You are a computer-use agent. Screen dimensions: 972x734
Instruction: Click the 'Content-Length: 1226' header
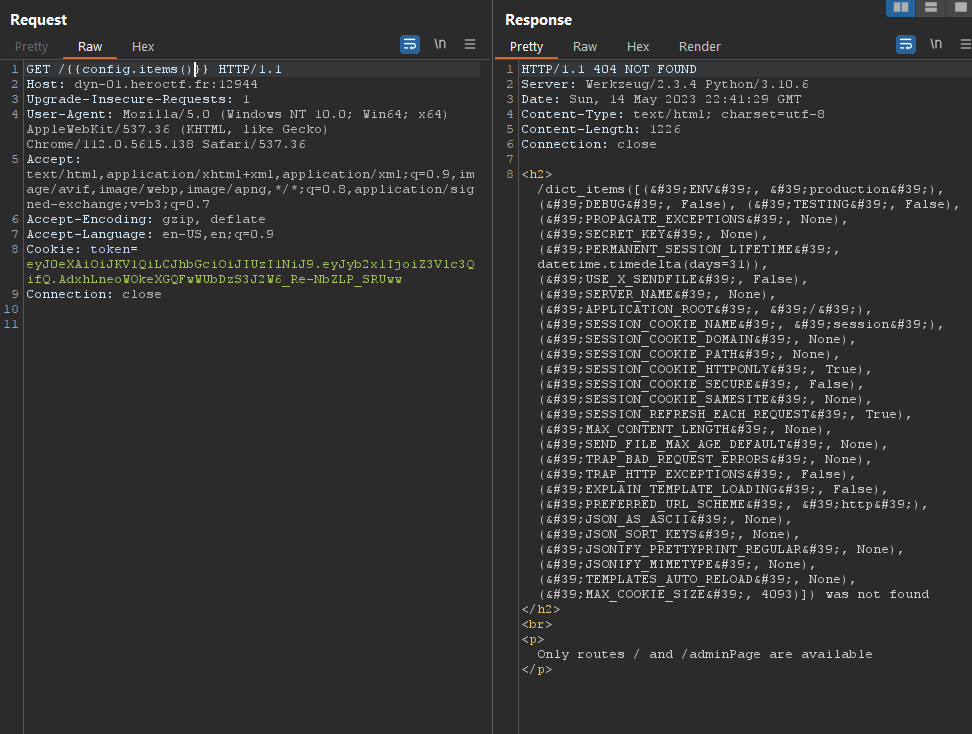click(601, 130)
